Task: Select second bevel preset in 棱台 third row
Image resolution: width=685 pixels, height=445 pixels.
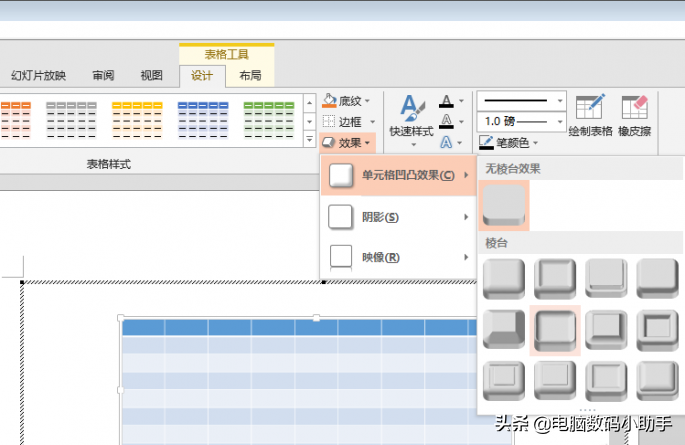Action: click(555, 381)
